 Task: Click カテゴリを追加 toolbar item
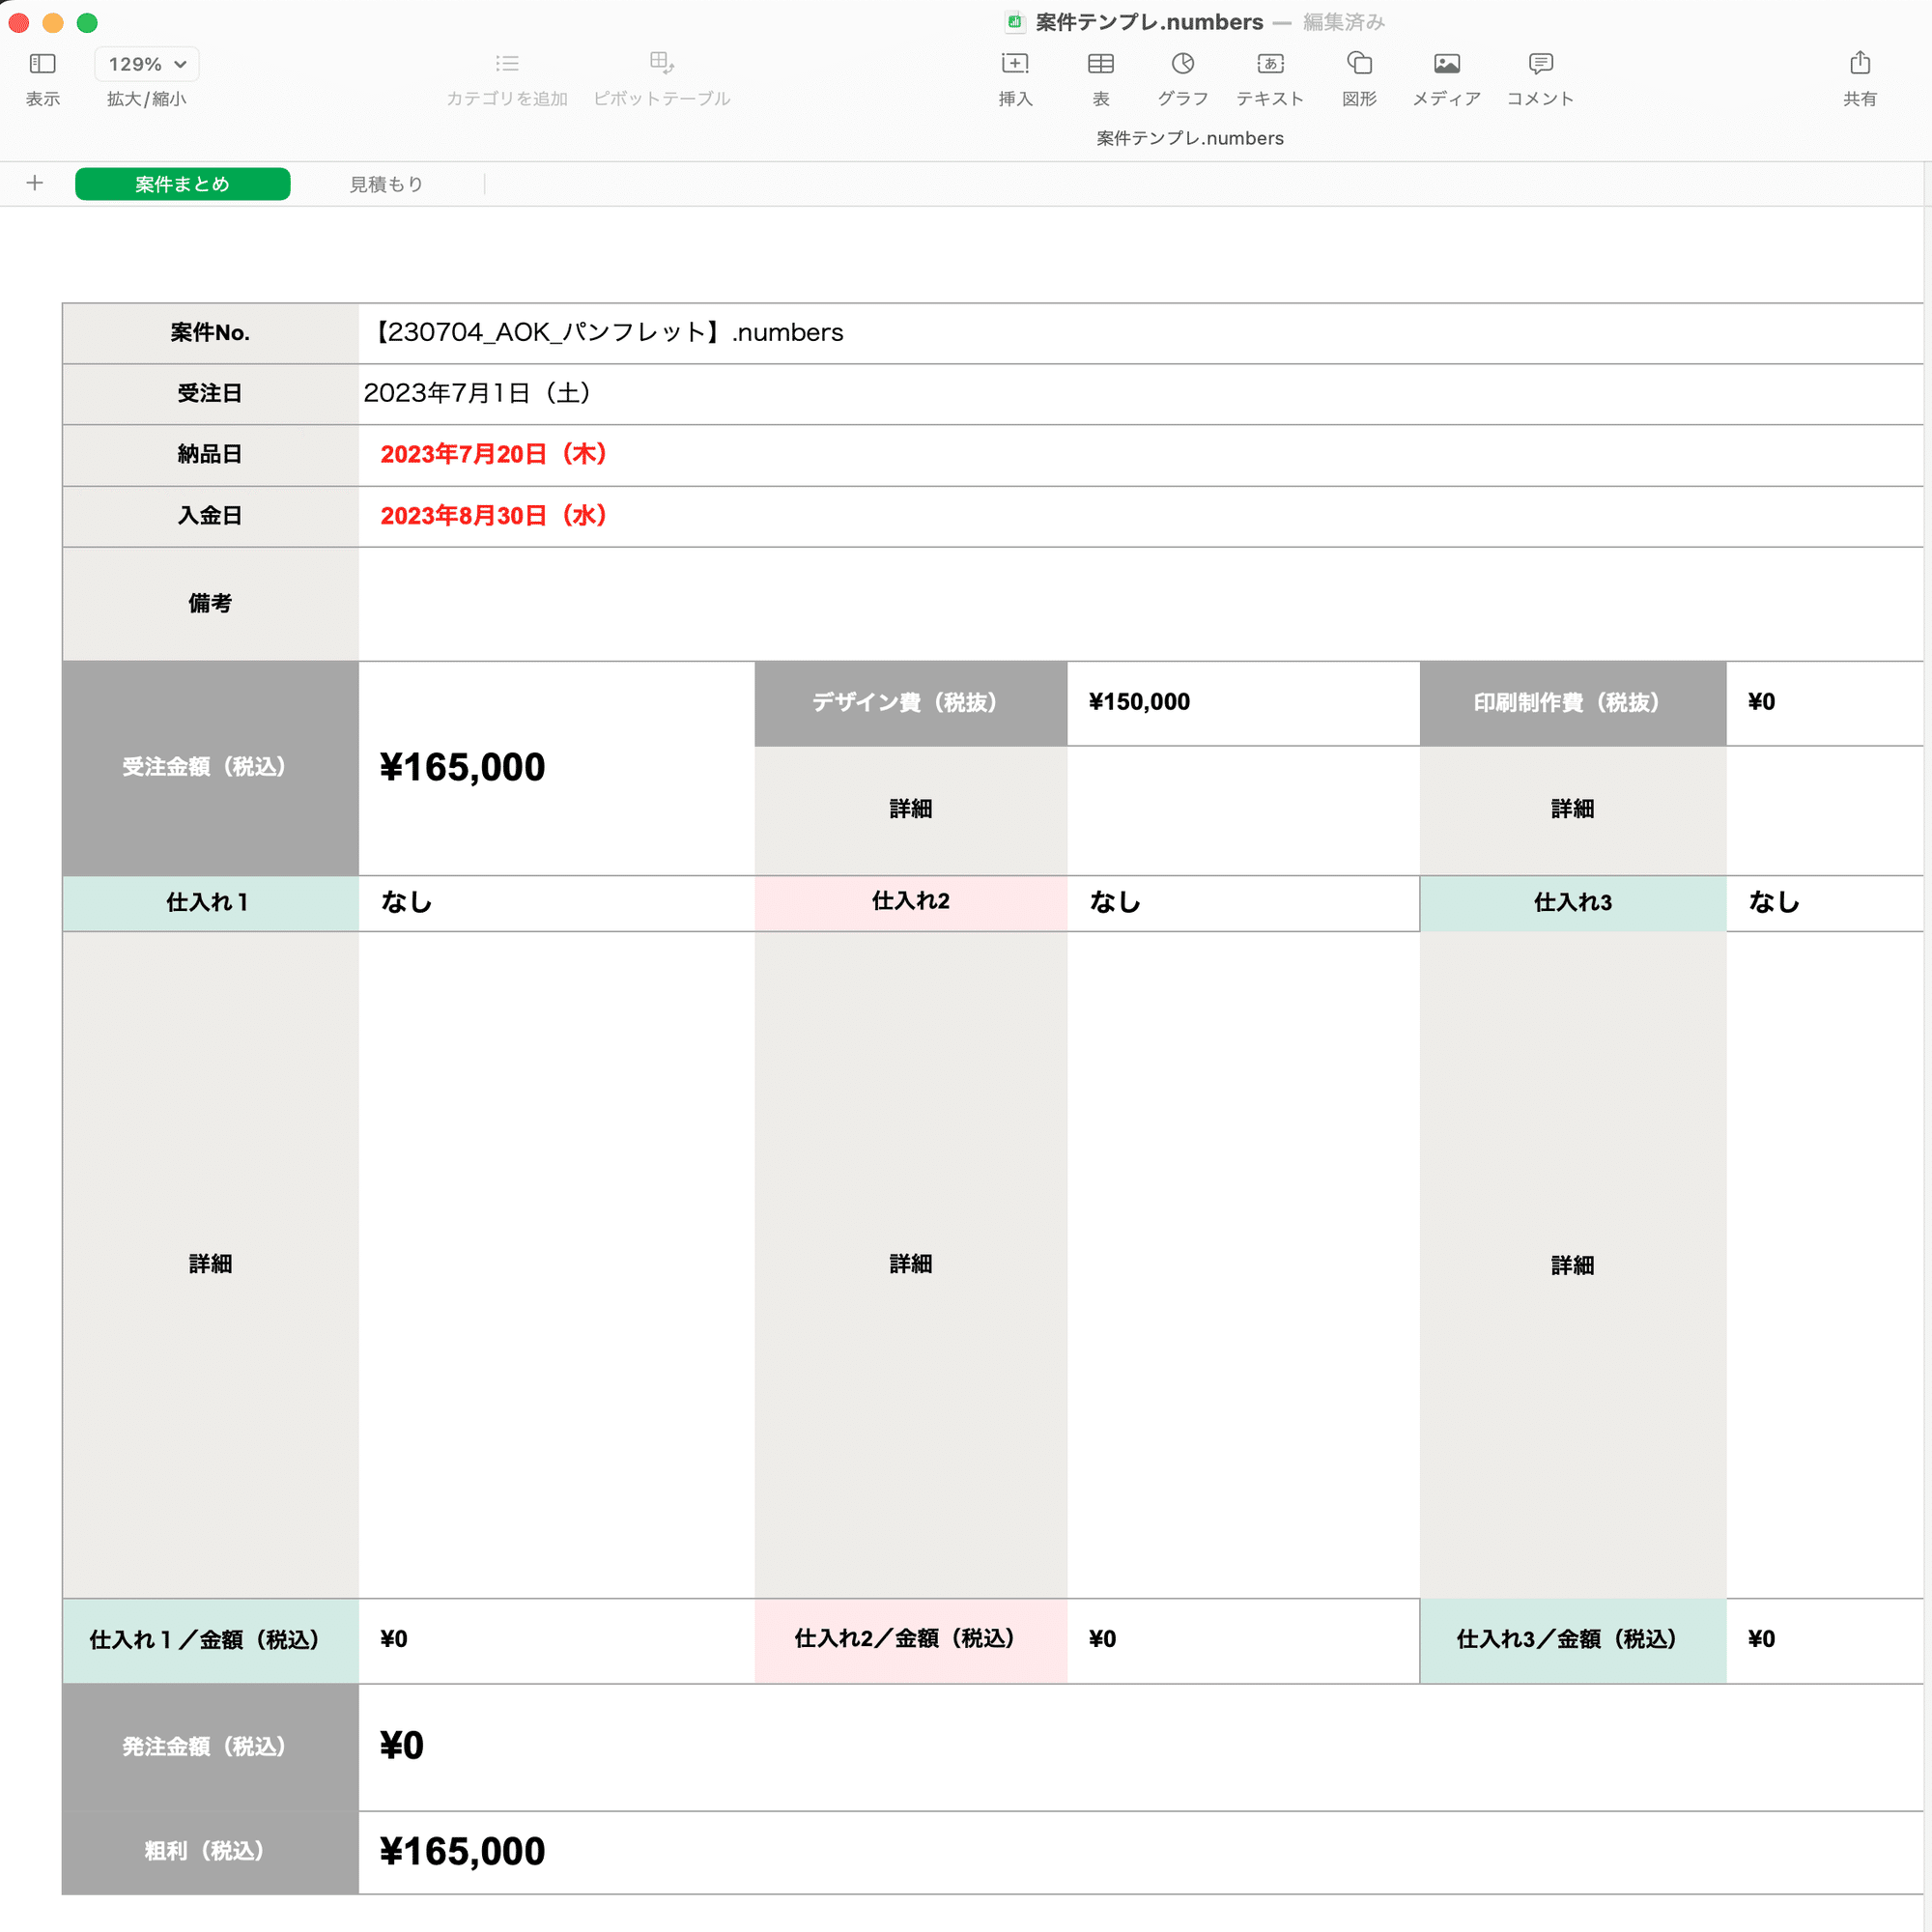pos(506,64)
